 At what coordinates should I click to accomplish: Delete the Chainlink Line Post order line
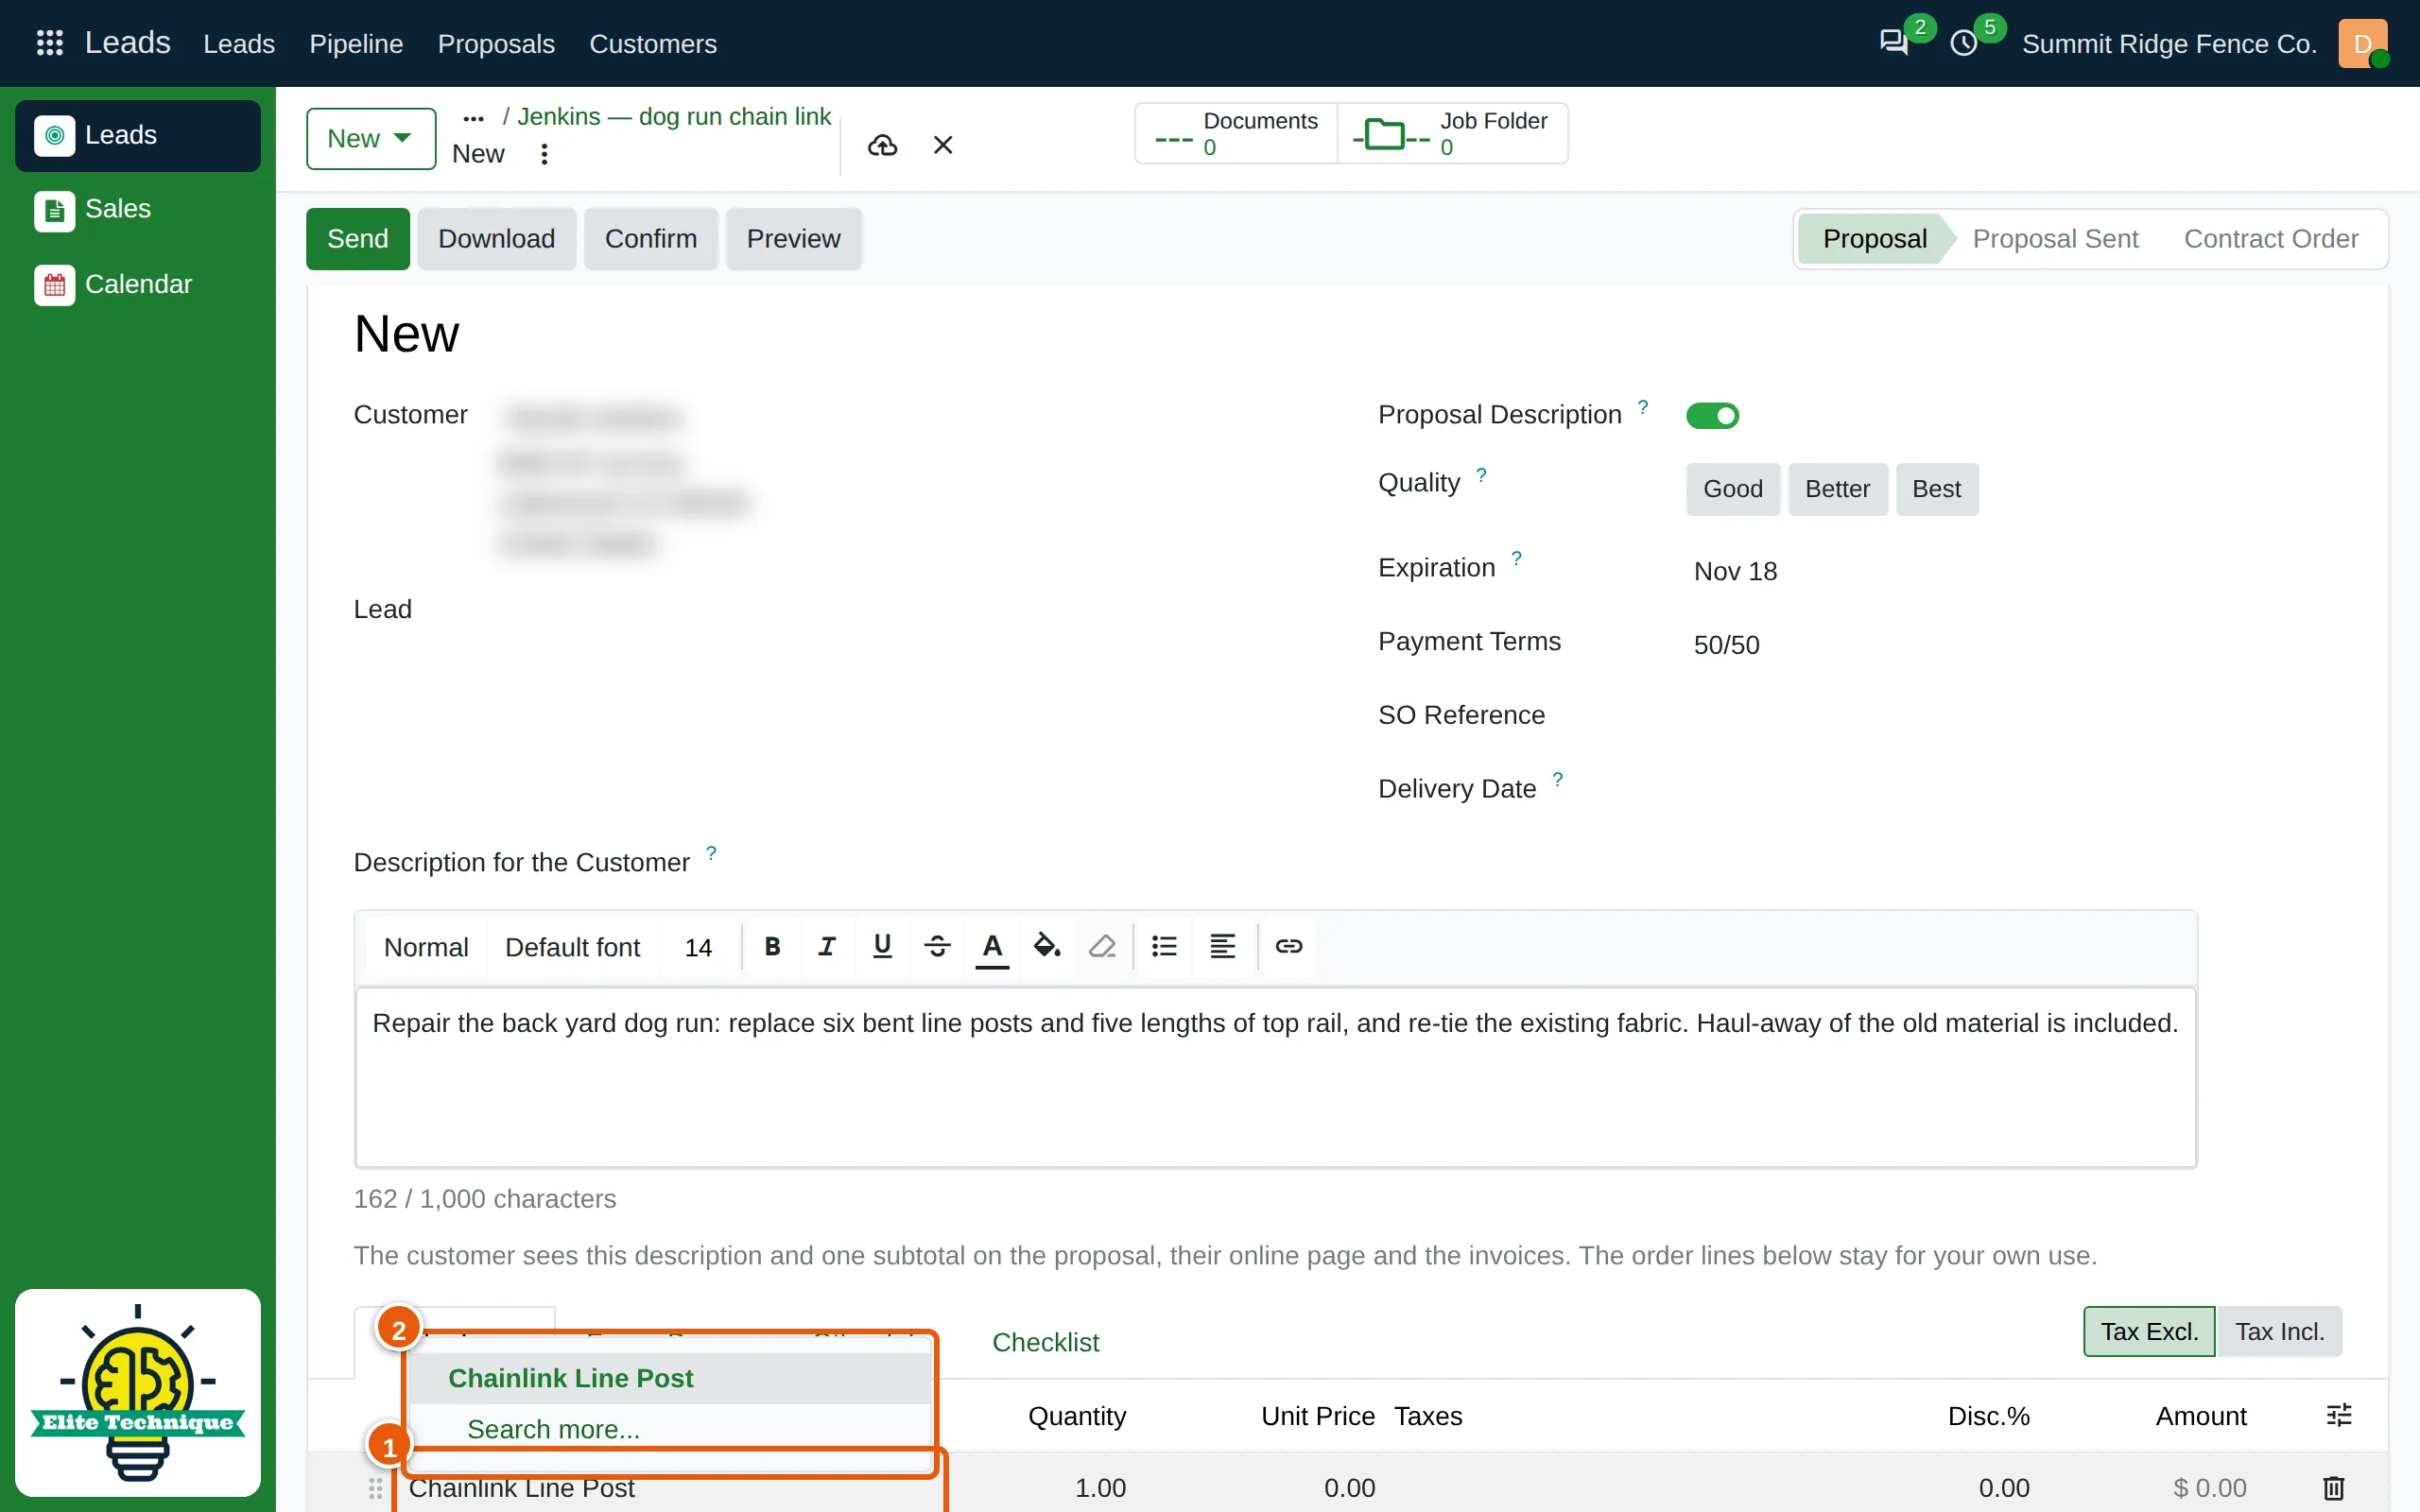[2334, 1488]
